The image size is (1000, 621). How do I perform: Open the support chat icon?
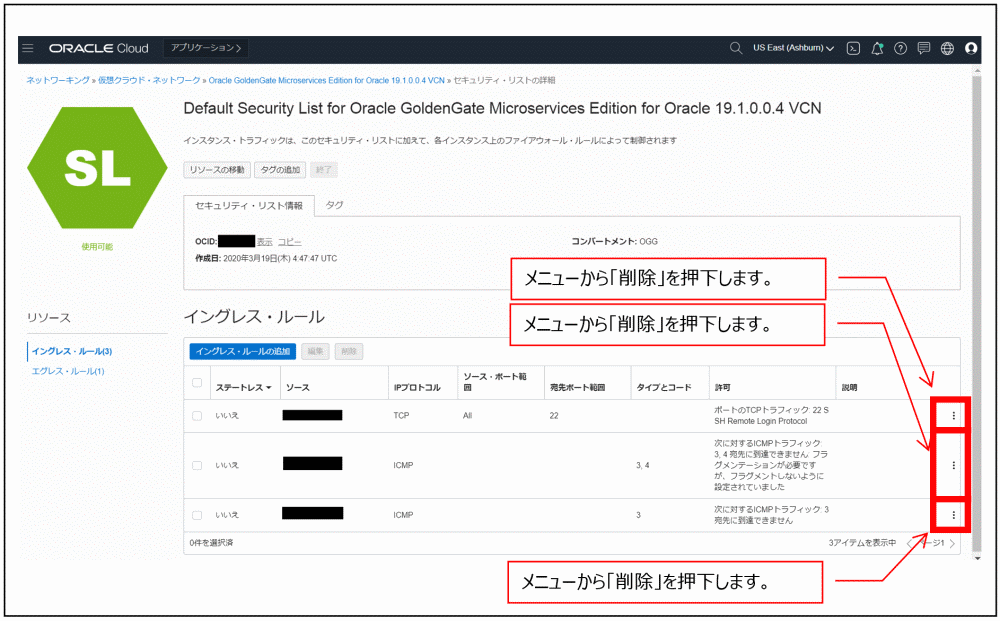click(923, 48)
